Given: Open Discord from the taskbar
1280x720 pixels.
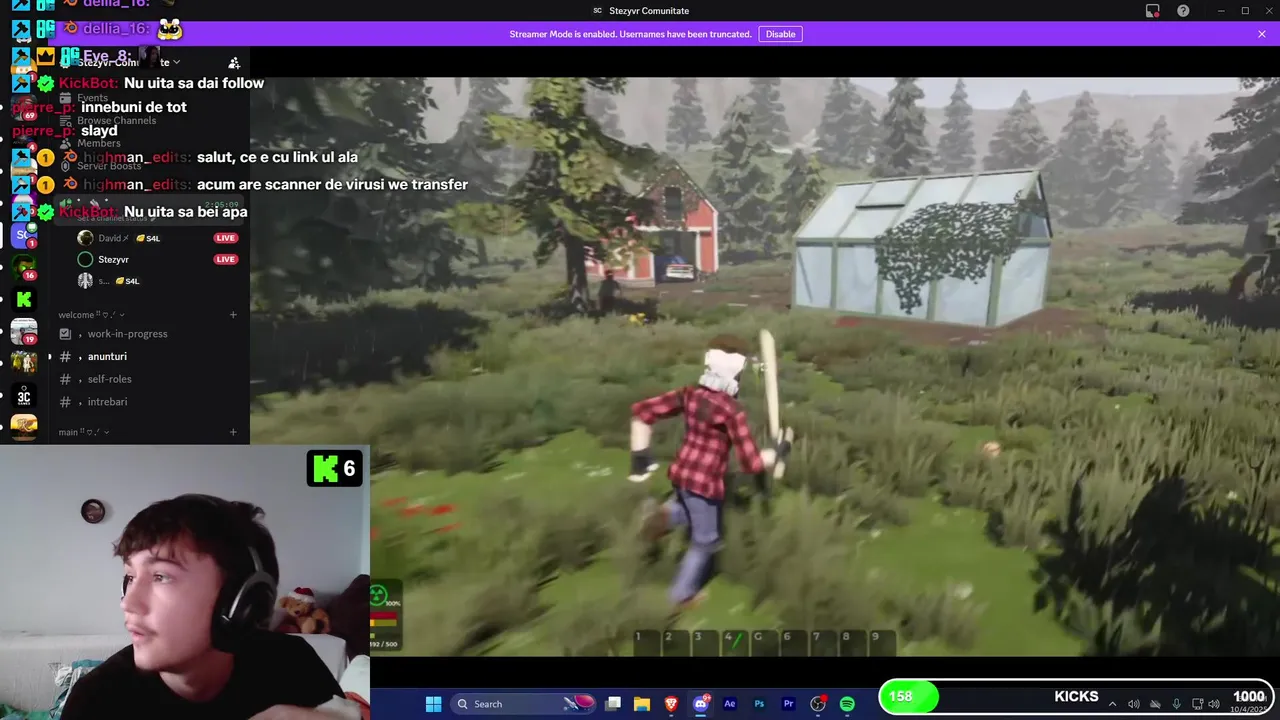Looking at the screenshot, I should pos(701,704).
